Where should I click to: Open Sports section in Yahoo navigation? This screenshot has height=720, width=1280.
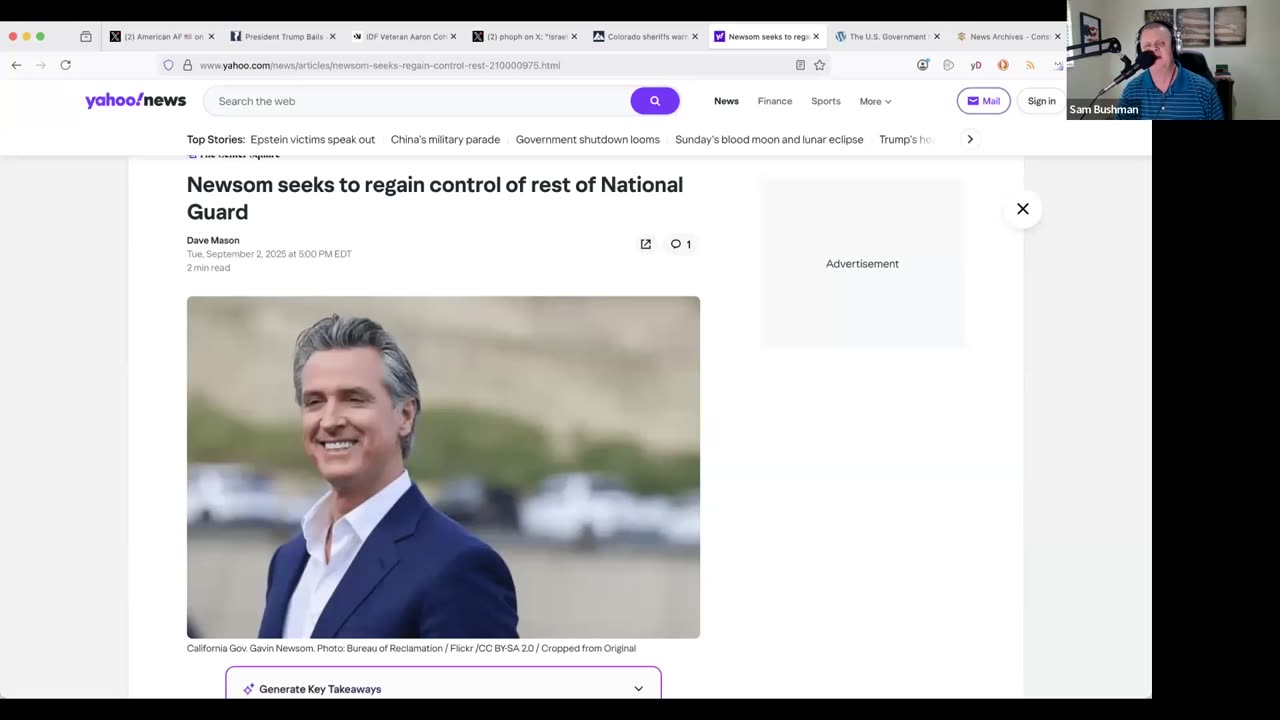tap(826, 101)
